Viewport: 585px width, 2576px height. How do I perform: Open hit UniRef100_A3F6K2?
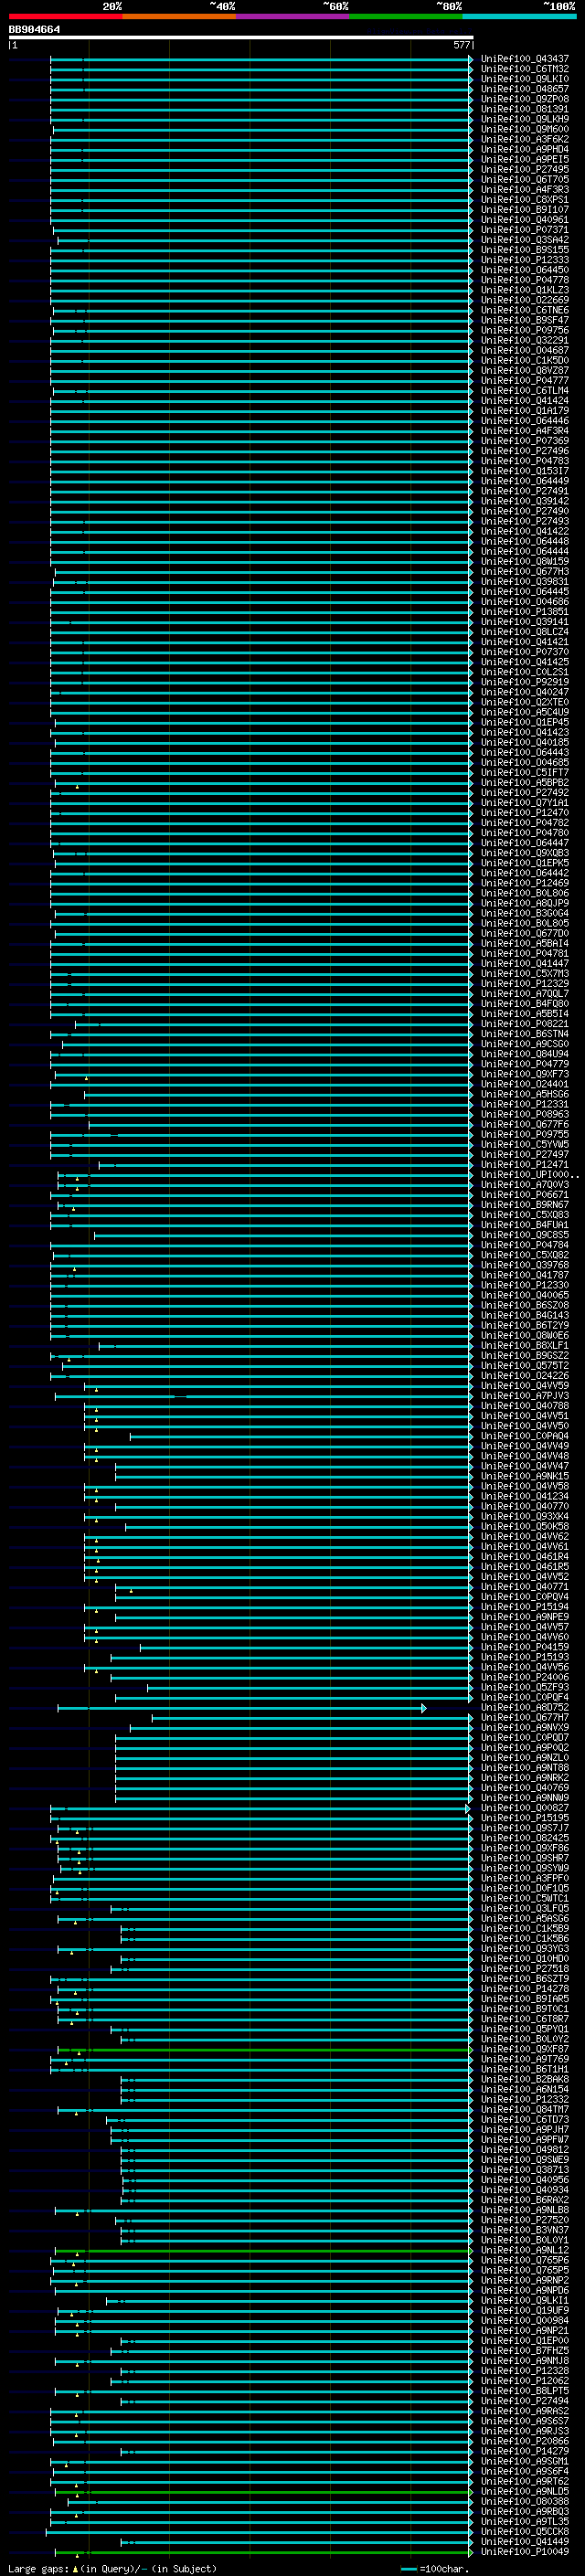[x=525, y=139]
